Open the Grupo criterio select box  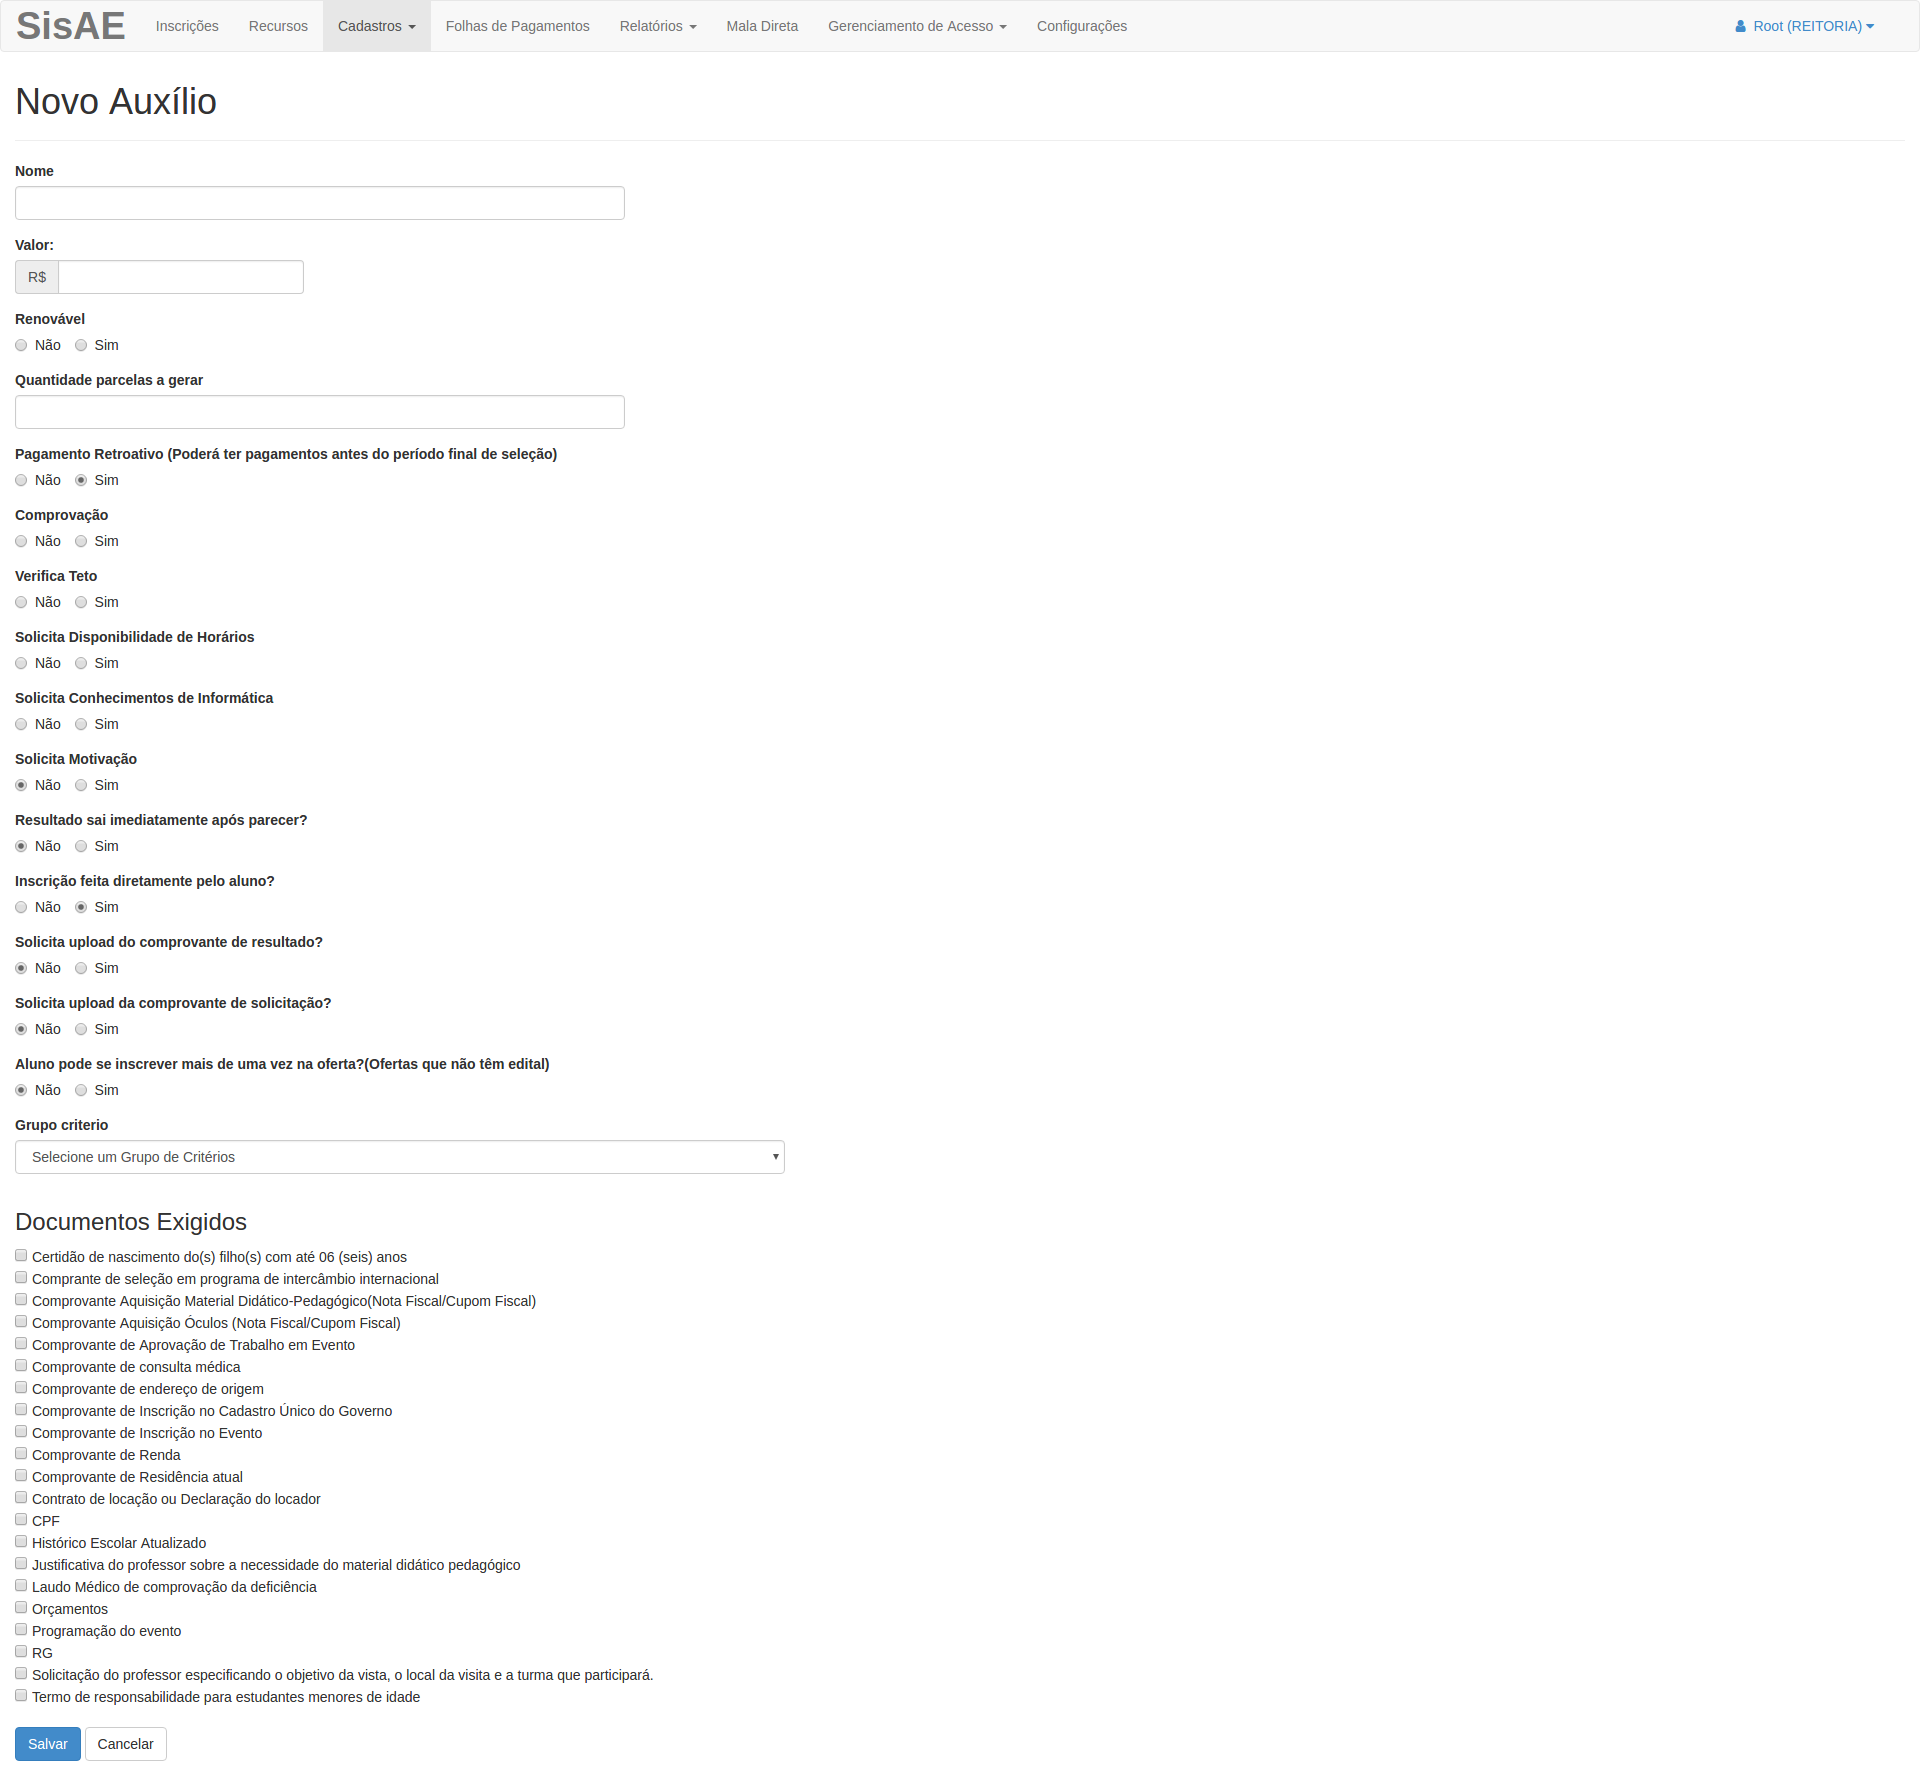[400, 1157]
